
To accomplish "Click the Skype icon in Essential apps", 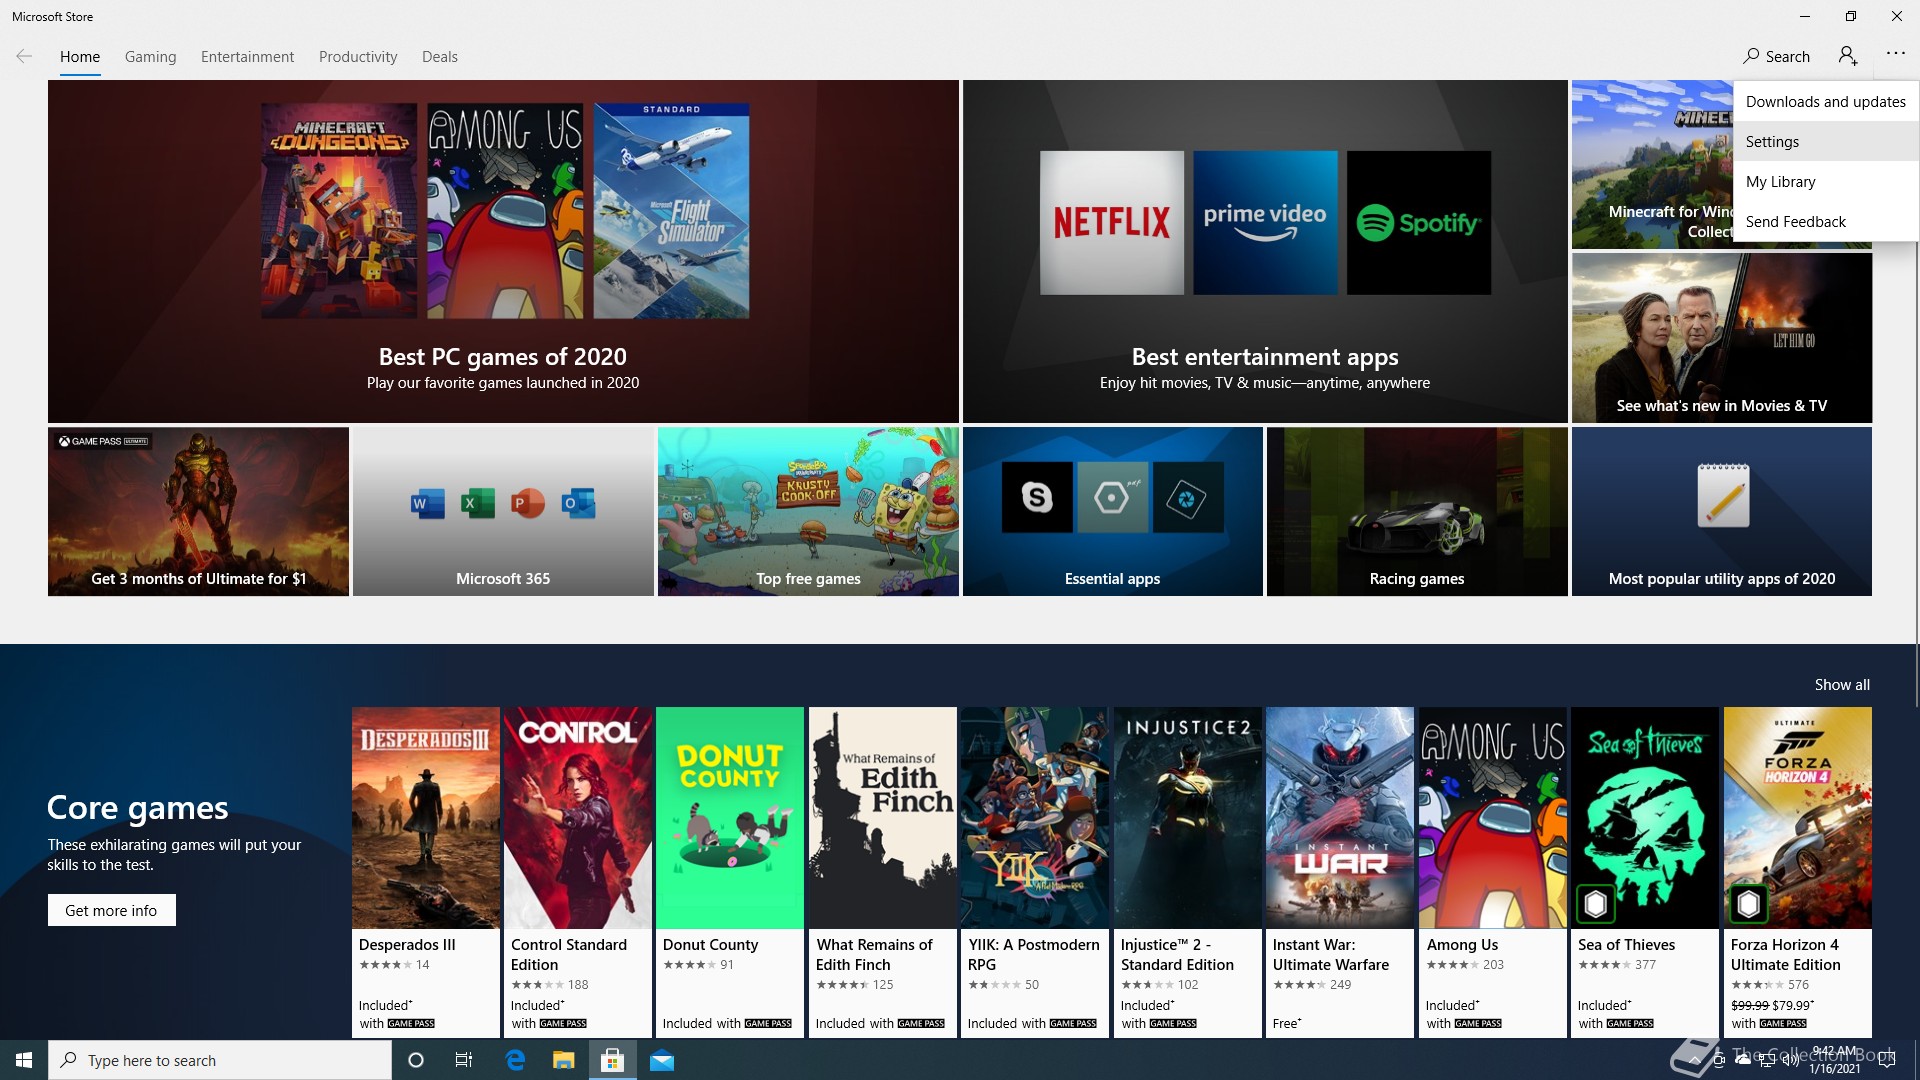I will 1037,497.
